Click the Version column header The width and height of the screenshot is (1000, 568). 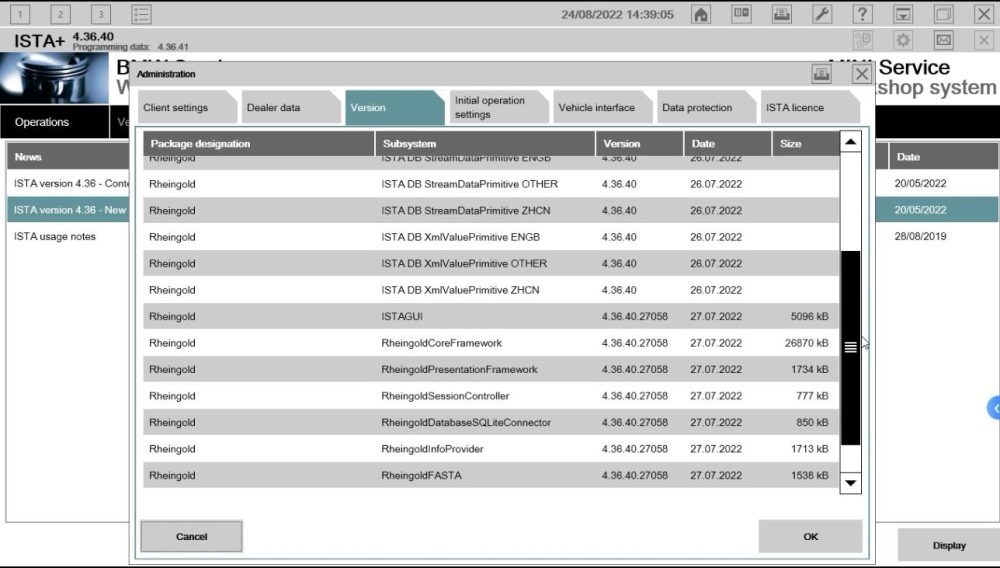pos(640,143)
